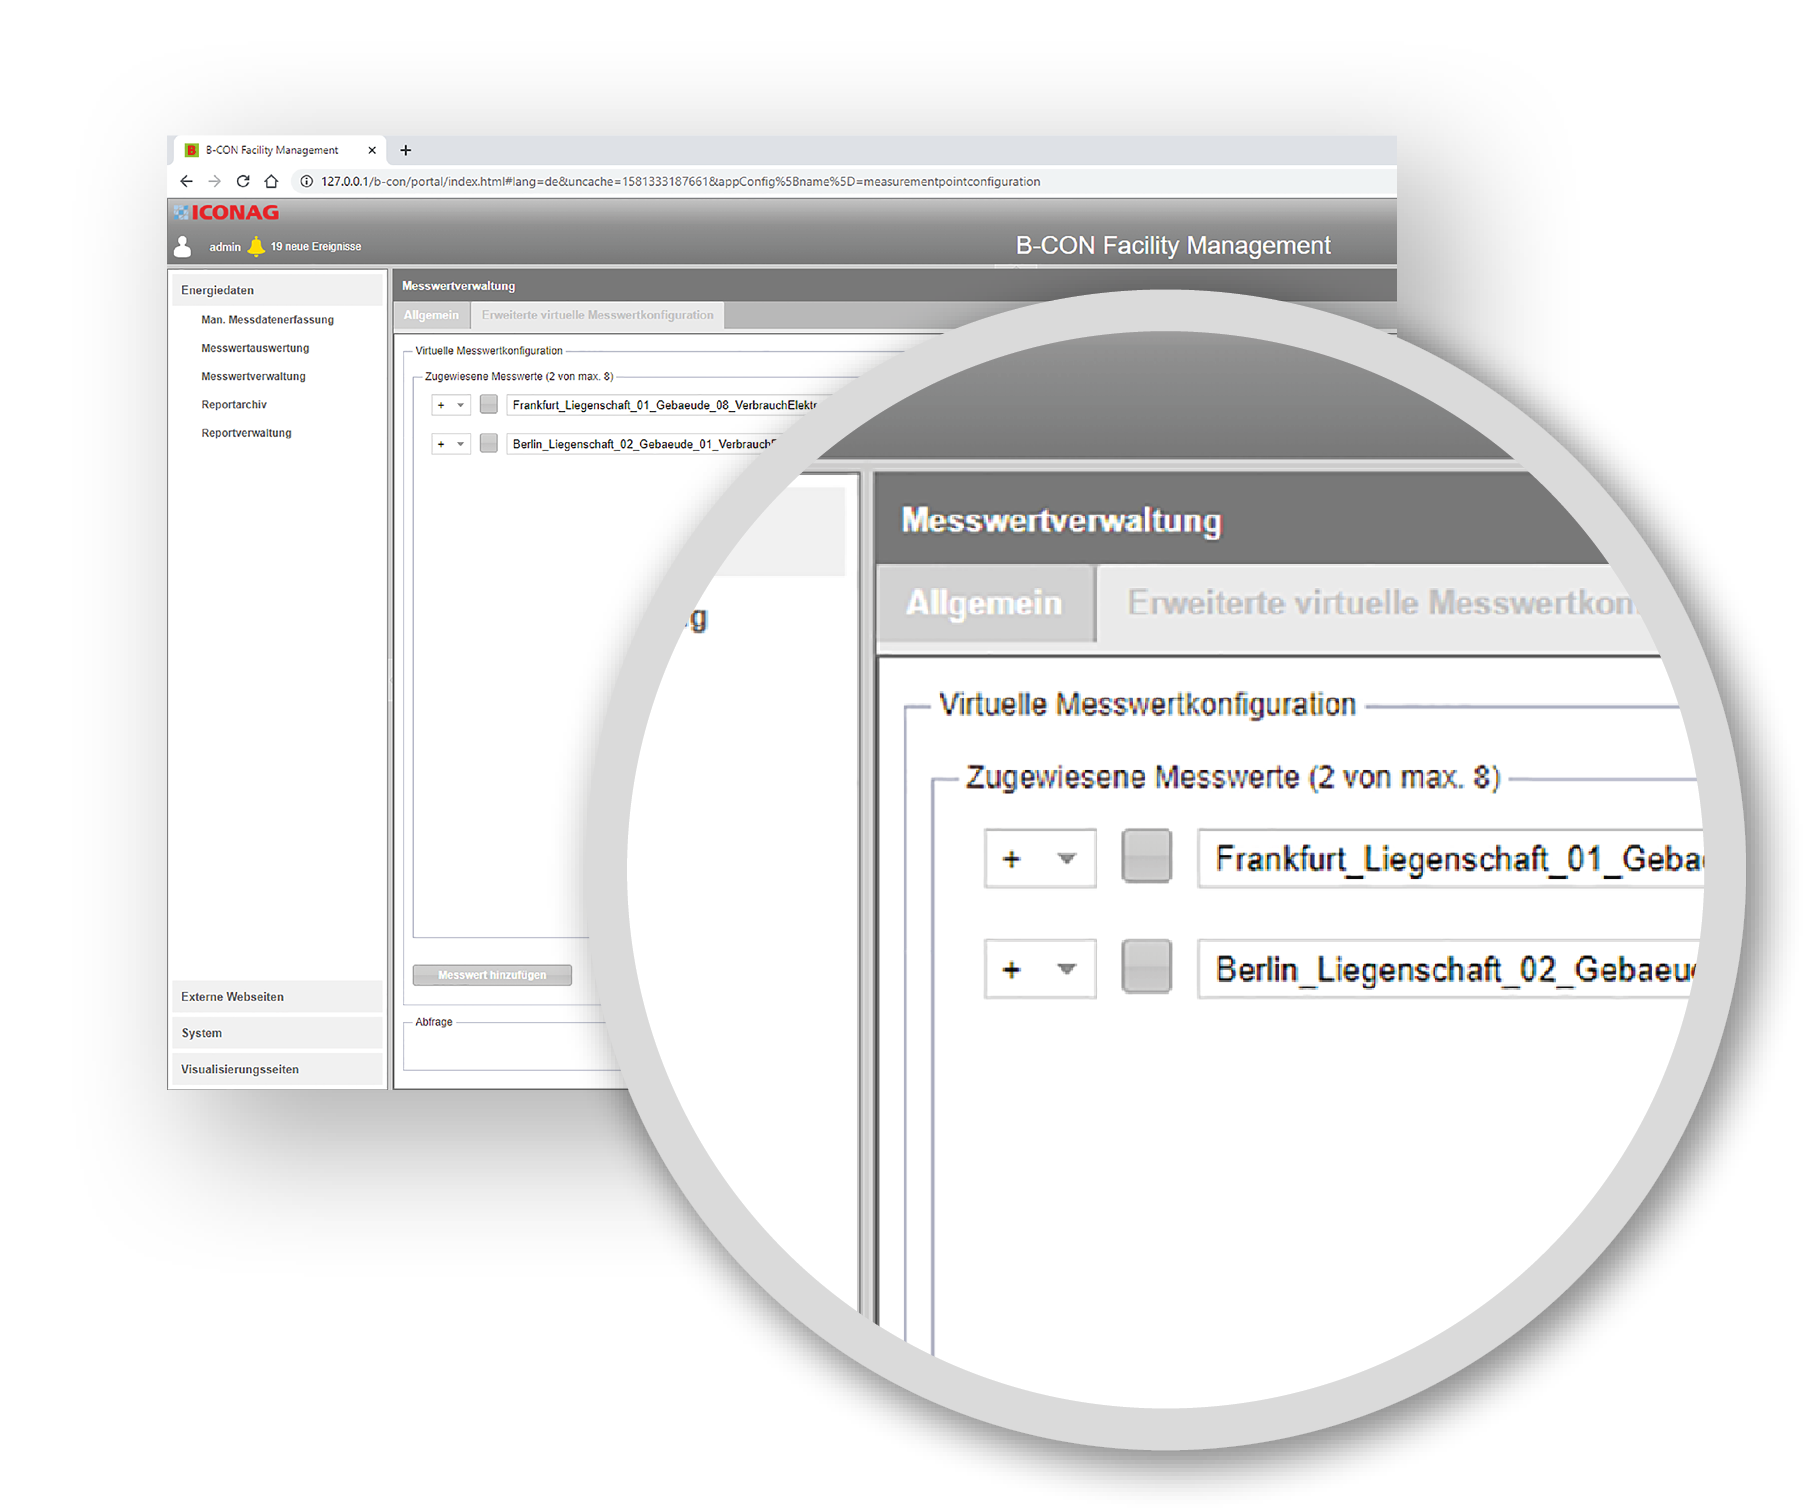The width and height of the screenshot is (1803, 1508).
Task: Click the site info icon in address bar
Action: (x=306, y=181)
